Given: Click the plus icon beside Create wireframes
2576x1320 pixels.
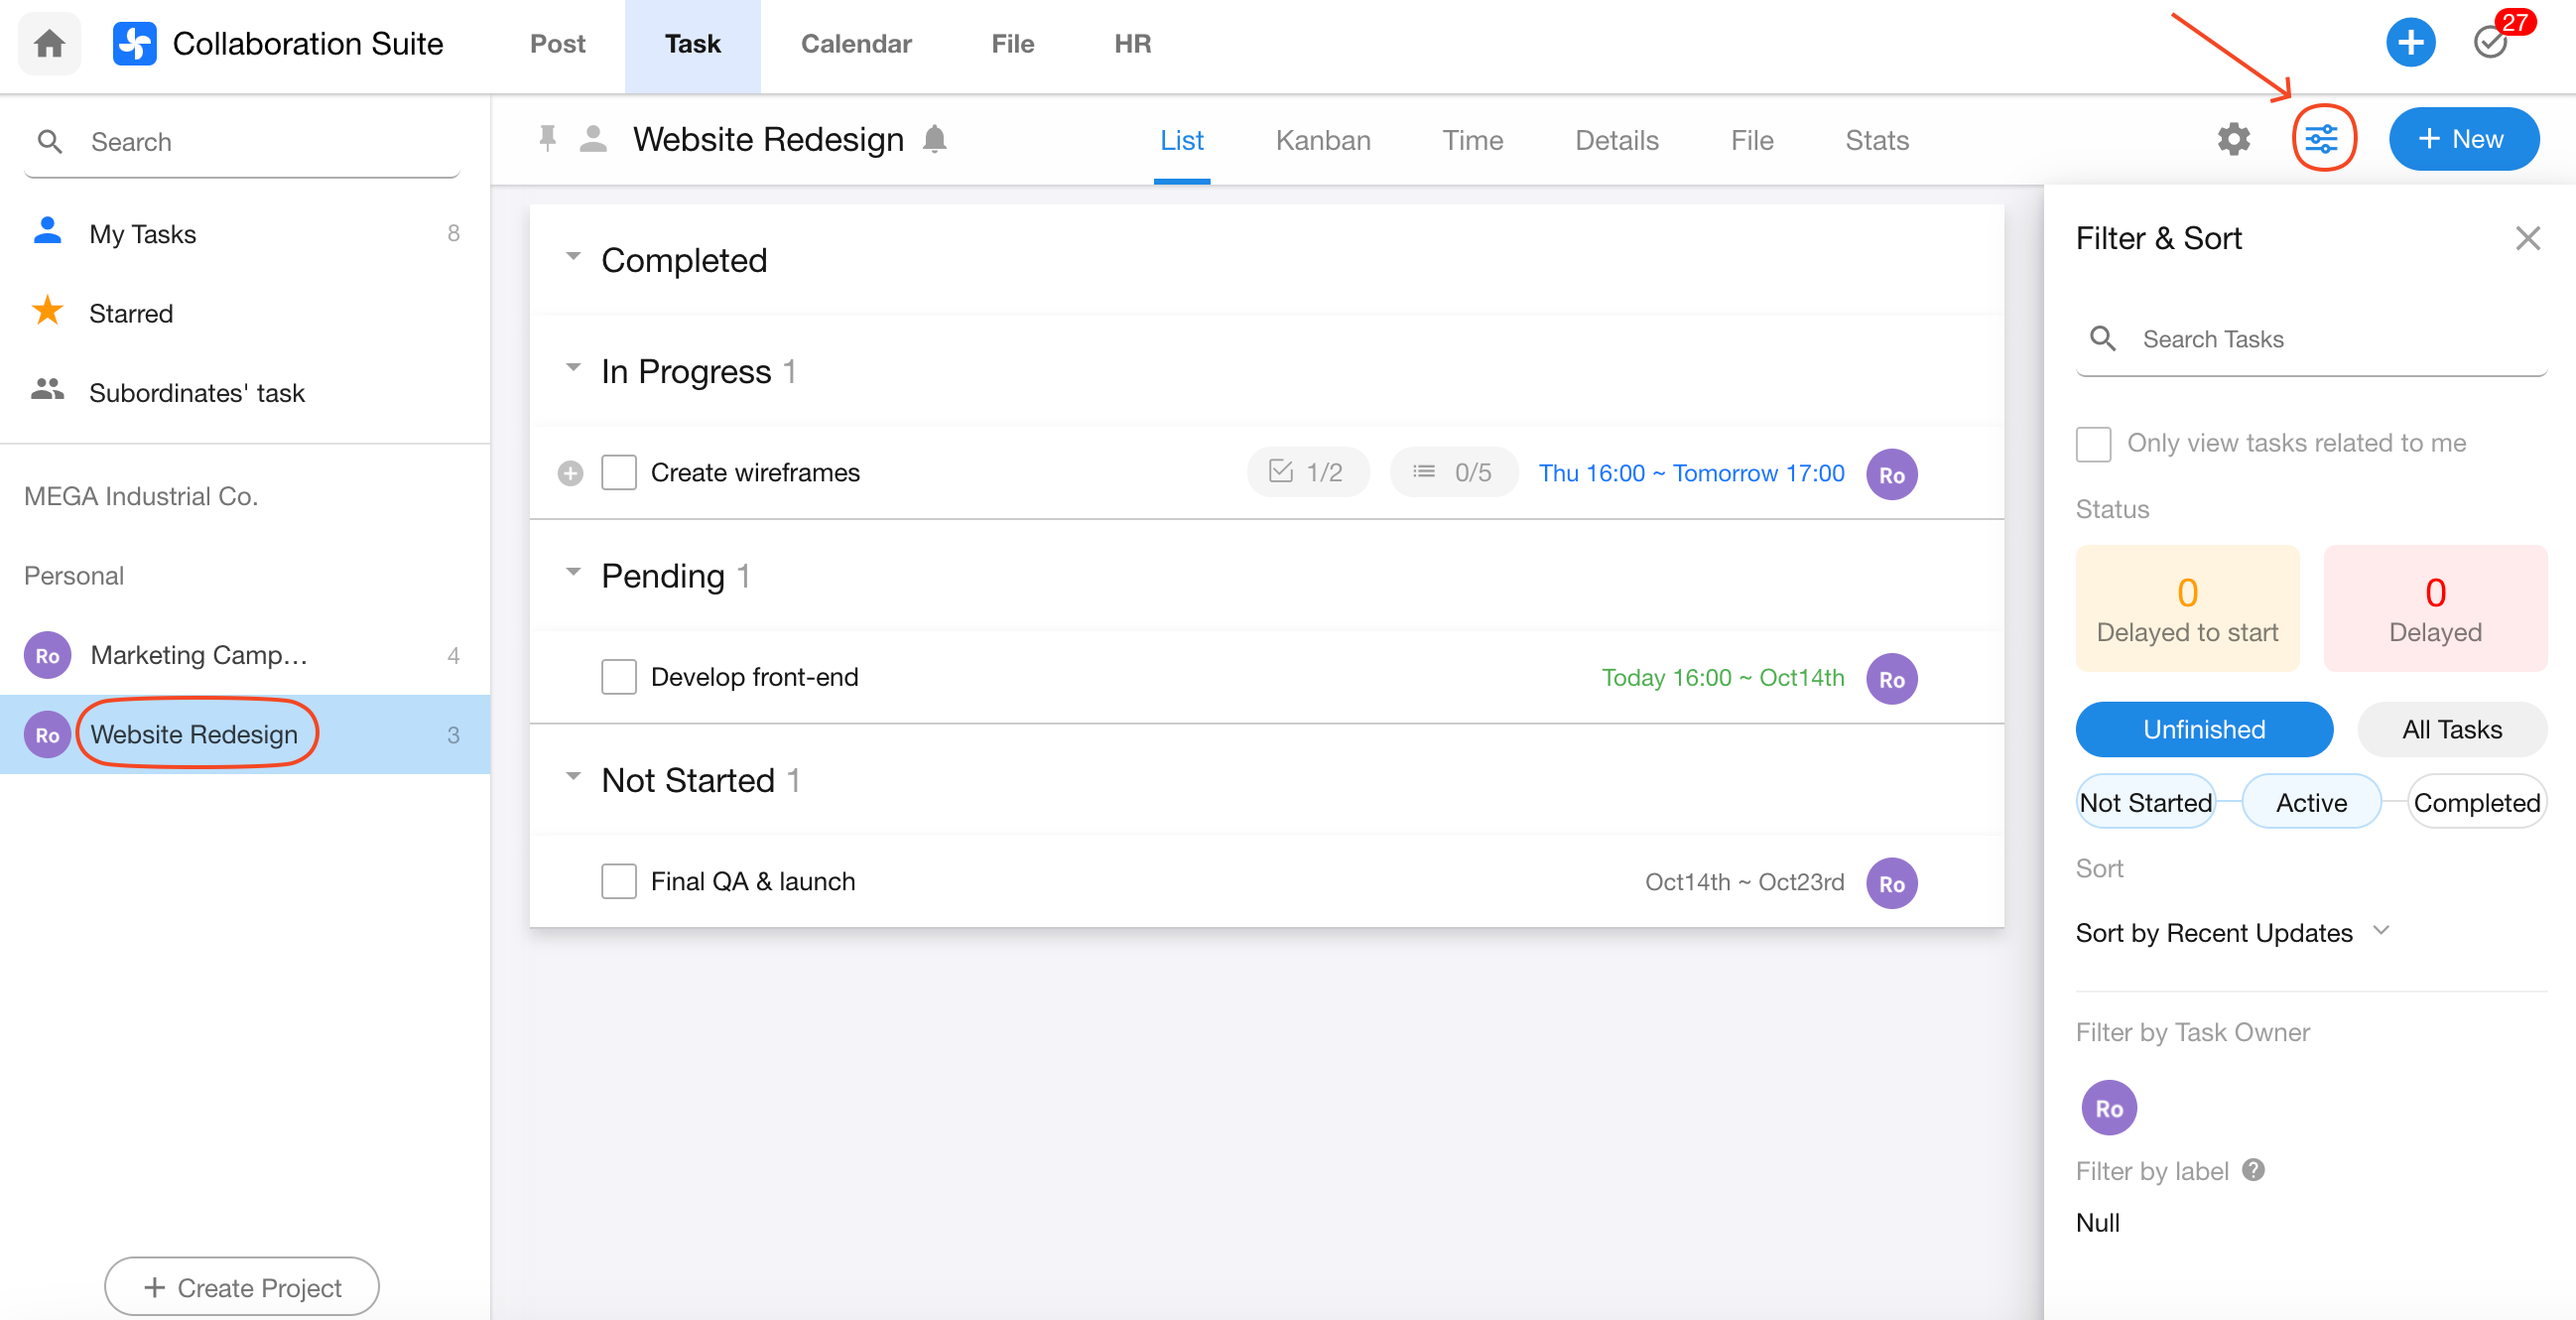Looking at the screenshot, I should (x=570, y=473).
